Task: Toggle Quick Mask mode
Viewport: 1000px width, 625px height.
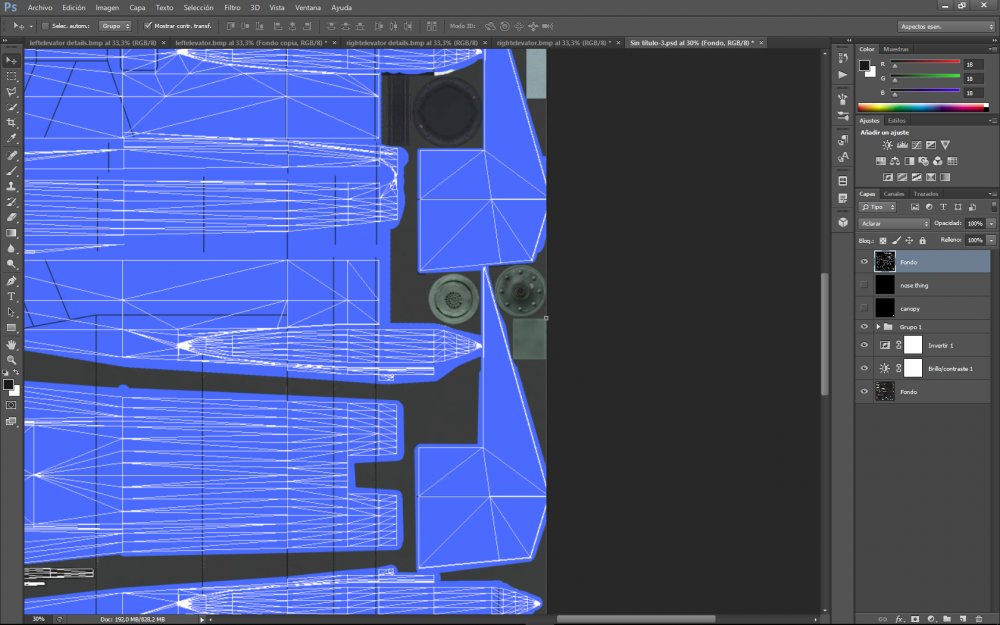Action: [11, 405]
